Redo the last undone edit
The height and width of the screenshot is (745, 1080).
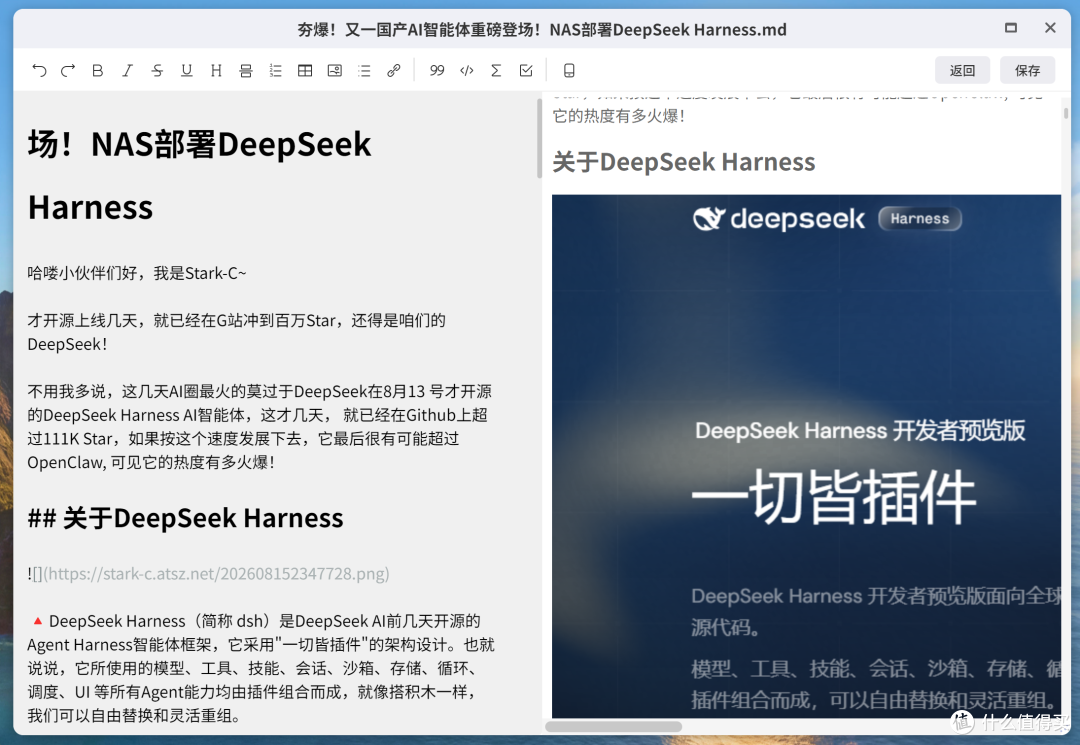point(68,70)
